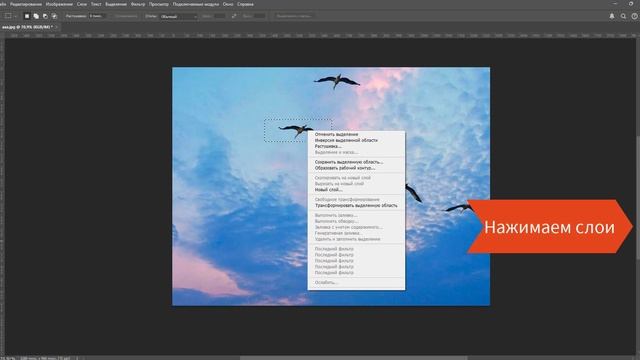
Task: Click the zoom percentage in status bar
Action: coord(8,358)
